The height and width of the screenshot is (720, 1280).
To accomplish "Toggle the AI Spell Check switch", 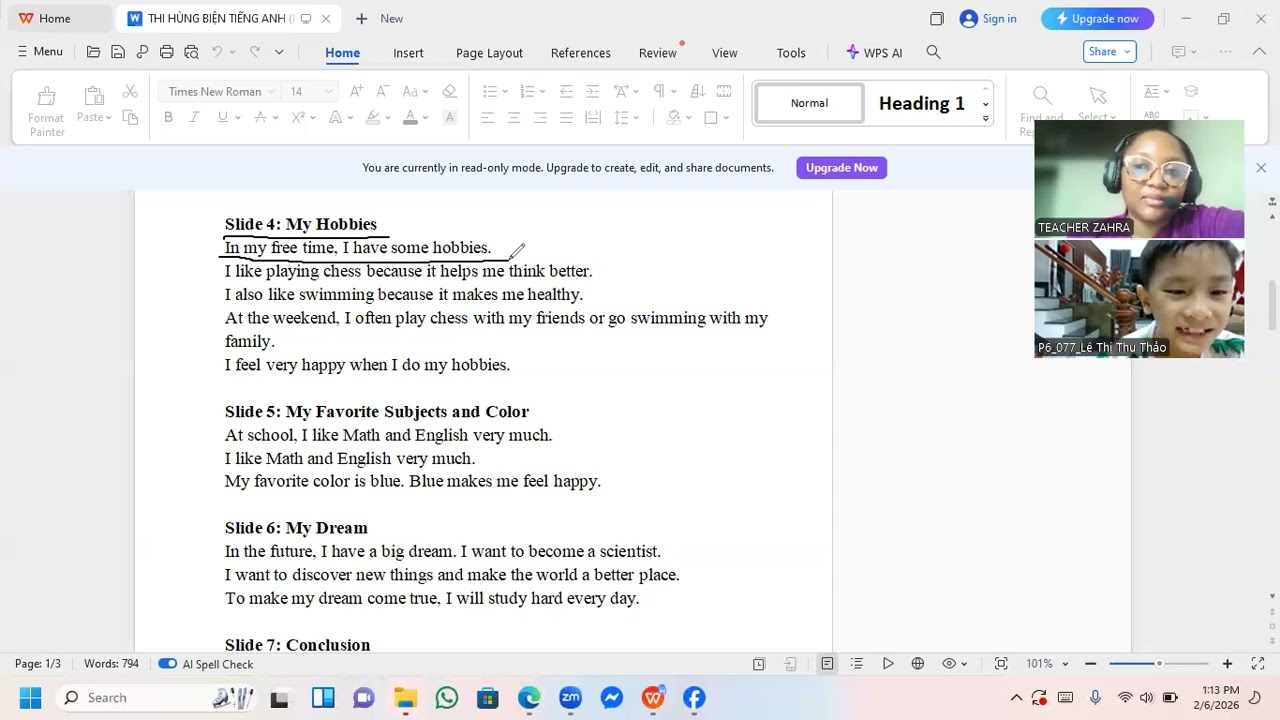I will point(167,664).
